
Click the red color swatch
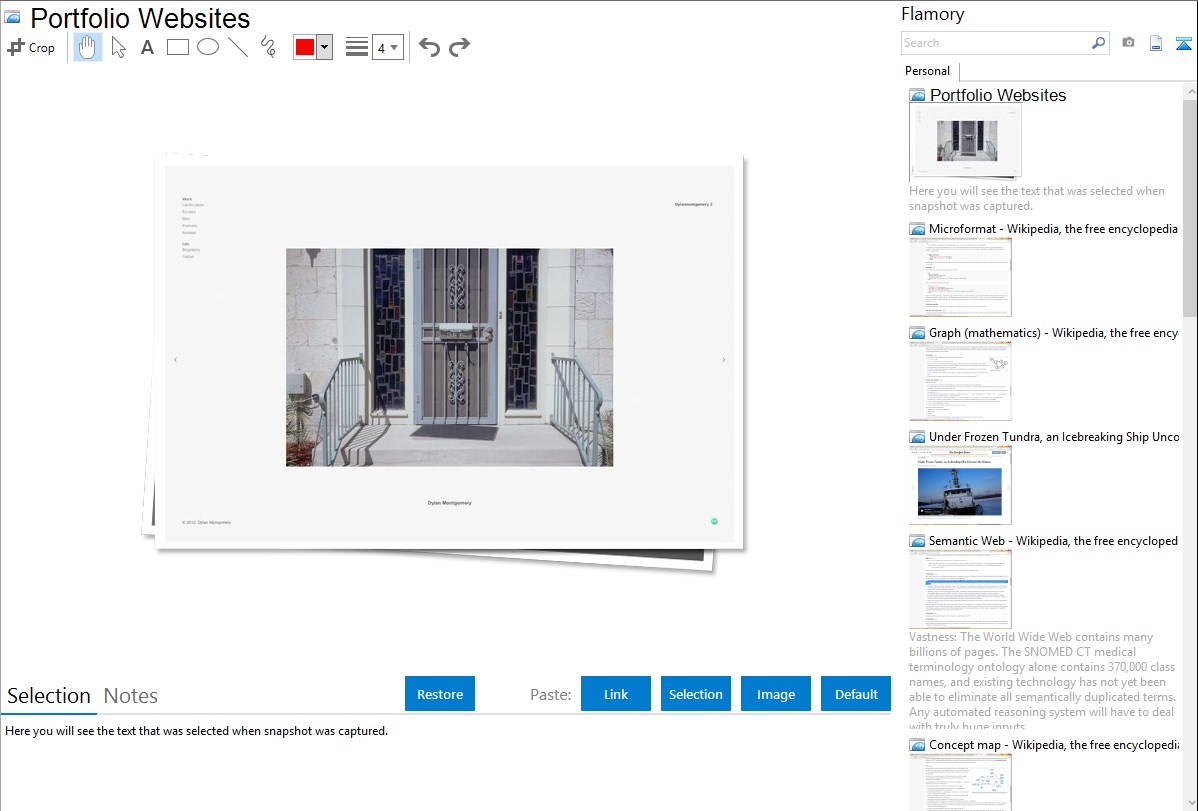(x=305, y=48)
